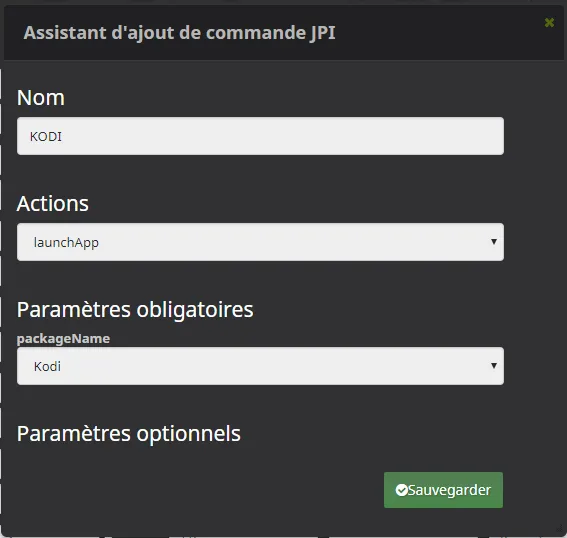Click the Paramètres optionnels heading
The width and height of the screenshot is (567, 538).
[128, 434]
